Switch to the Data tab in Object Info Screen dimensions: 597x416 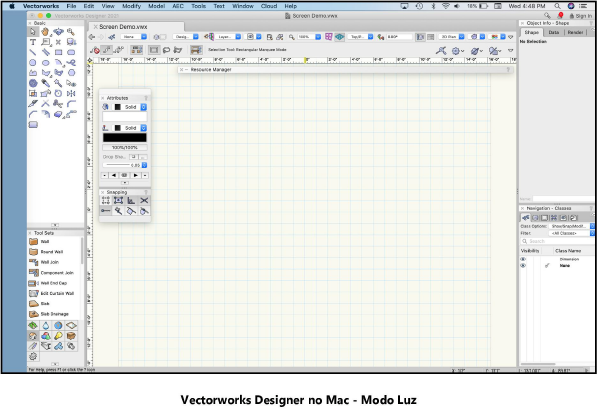(x=554, y=32)
